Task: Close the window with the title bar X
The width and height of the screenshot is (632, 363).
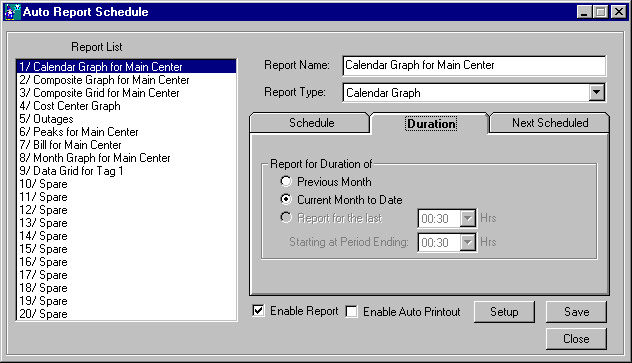Action: click(x=618, y=12)
